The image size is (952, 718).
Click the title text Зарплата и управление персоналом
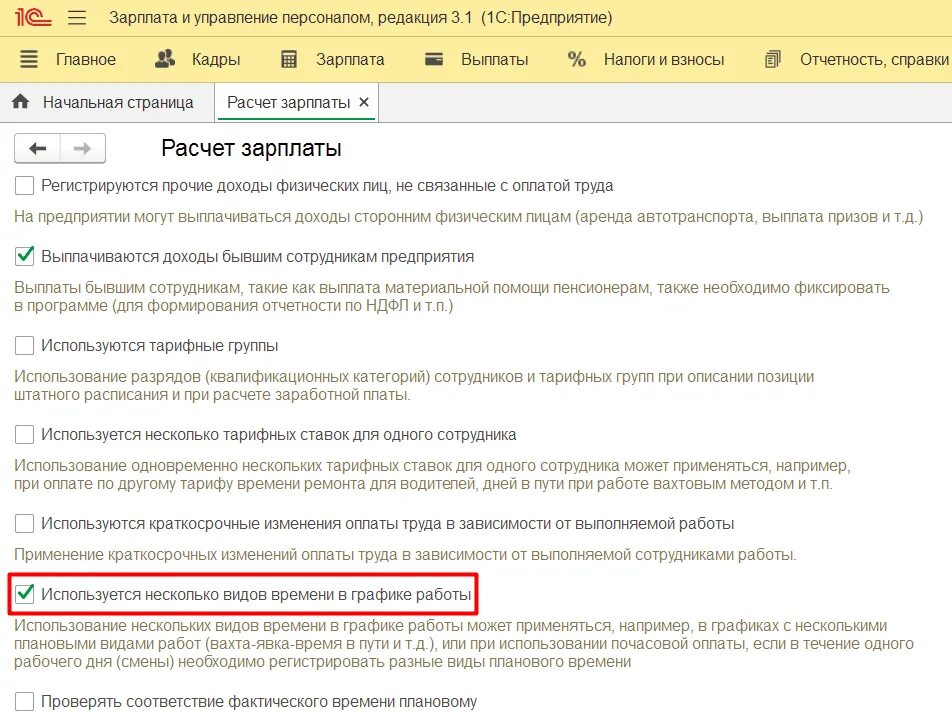[x=360, y=18]
